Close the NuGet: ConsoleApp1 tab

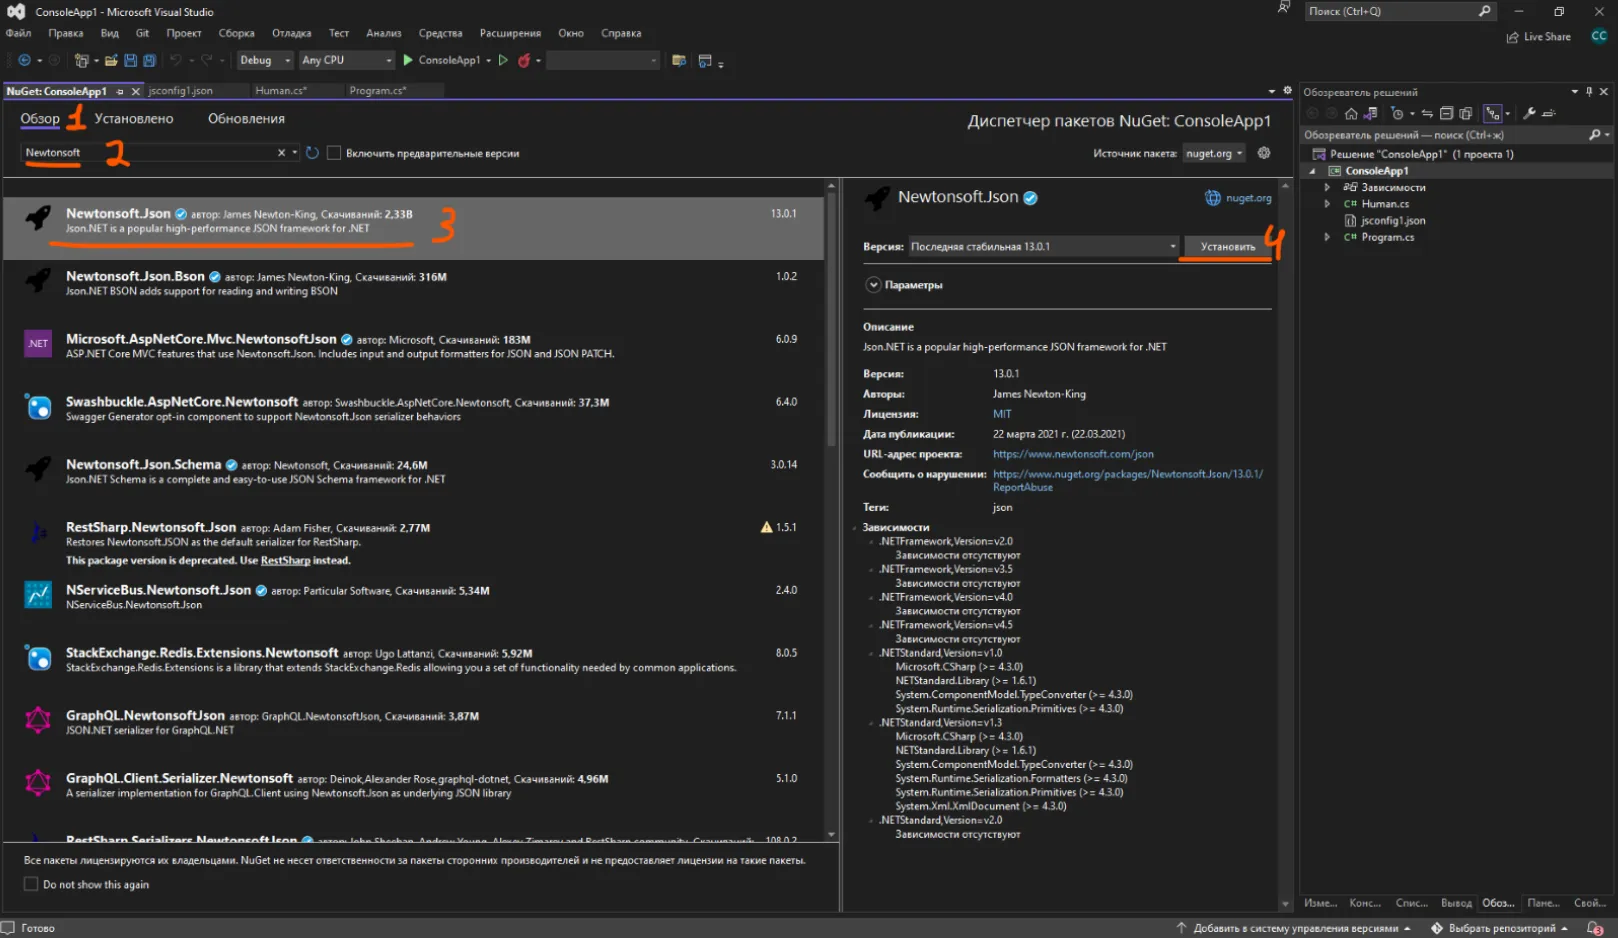[x=136, y=91]
